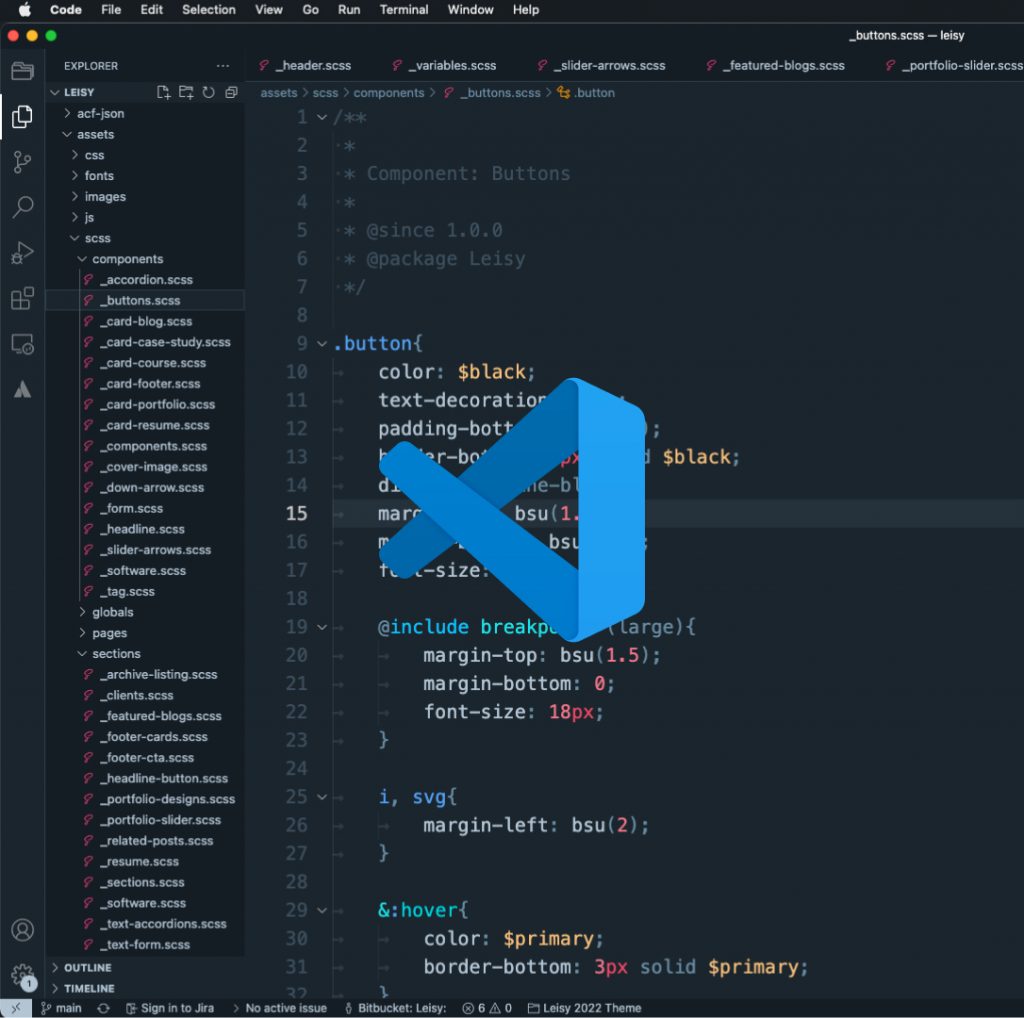The height and width of the screenshot is (1018, 1024).
Task: Open the Explorer view in activity bar
Action: pos(22,117)
